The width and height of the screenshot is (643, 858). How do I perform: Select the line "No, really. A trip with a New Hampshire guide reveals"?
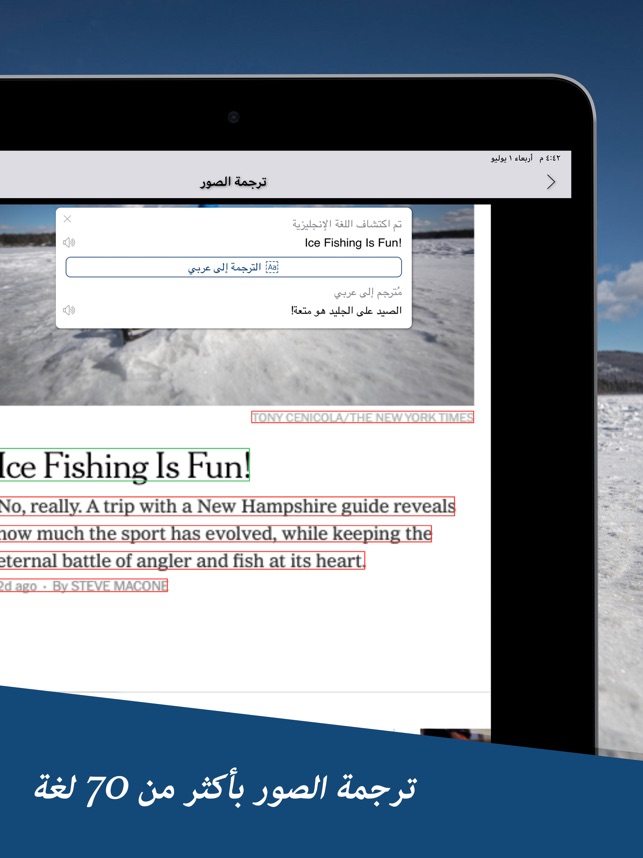pos(227,506)
